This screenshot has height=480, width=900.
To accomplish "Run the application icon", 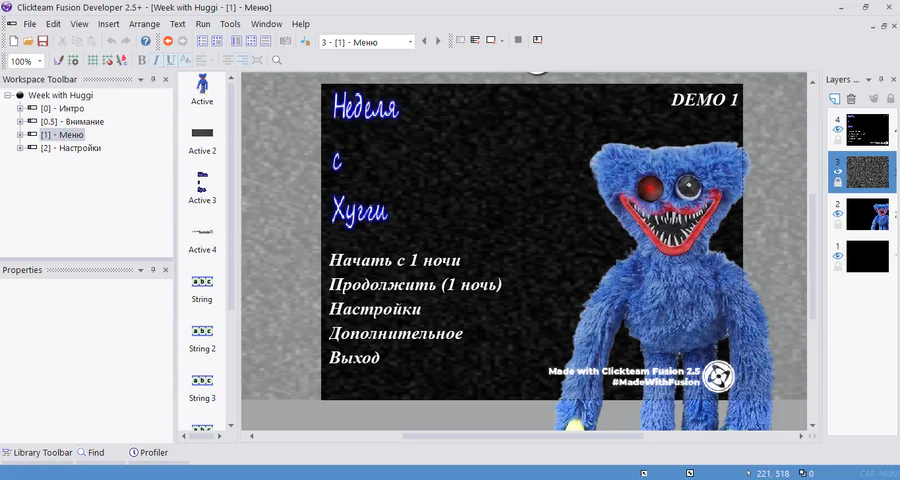I will click(475, 40).
